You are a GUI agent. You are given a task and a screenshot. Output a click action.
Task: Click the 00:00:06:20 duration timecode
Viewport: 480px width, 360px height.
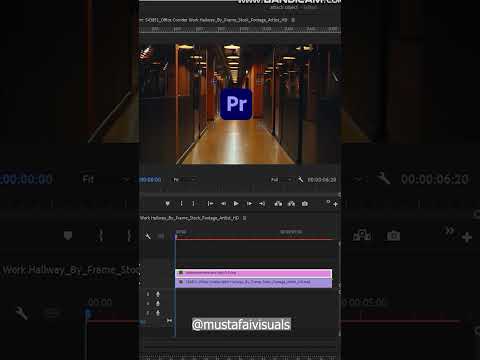pyautogui.click(x=321, y=180)
